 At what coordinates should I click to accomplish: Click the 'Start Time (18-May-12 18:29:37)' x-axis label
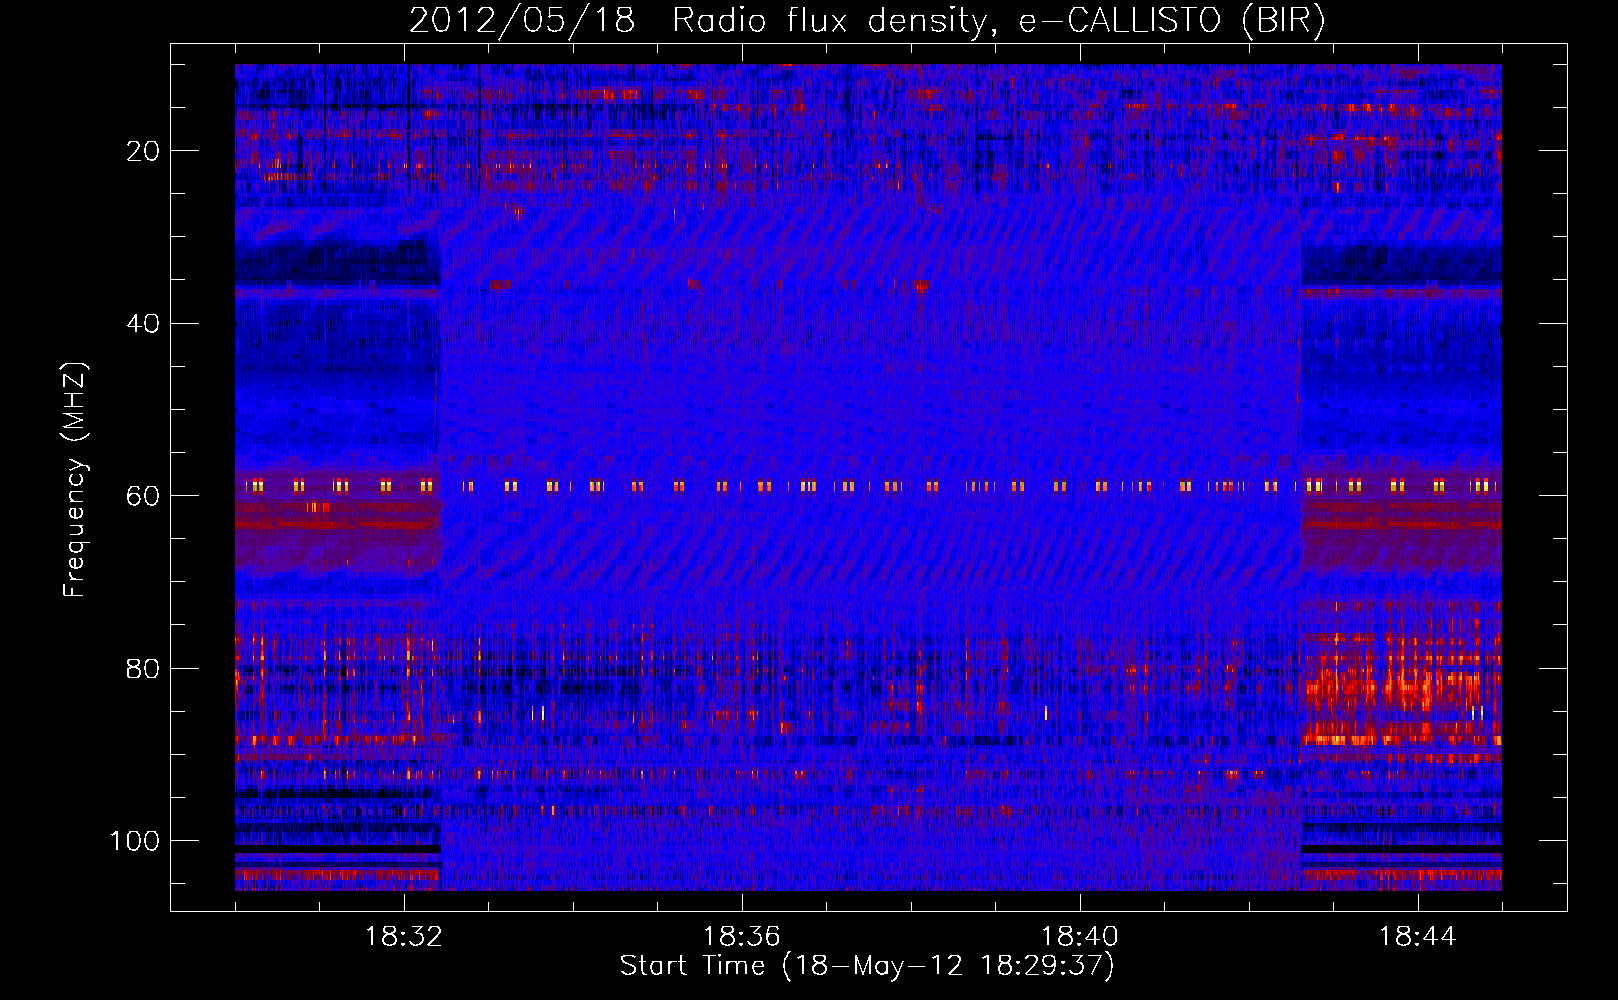(x=867, y=966)
